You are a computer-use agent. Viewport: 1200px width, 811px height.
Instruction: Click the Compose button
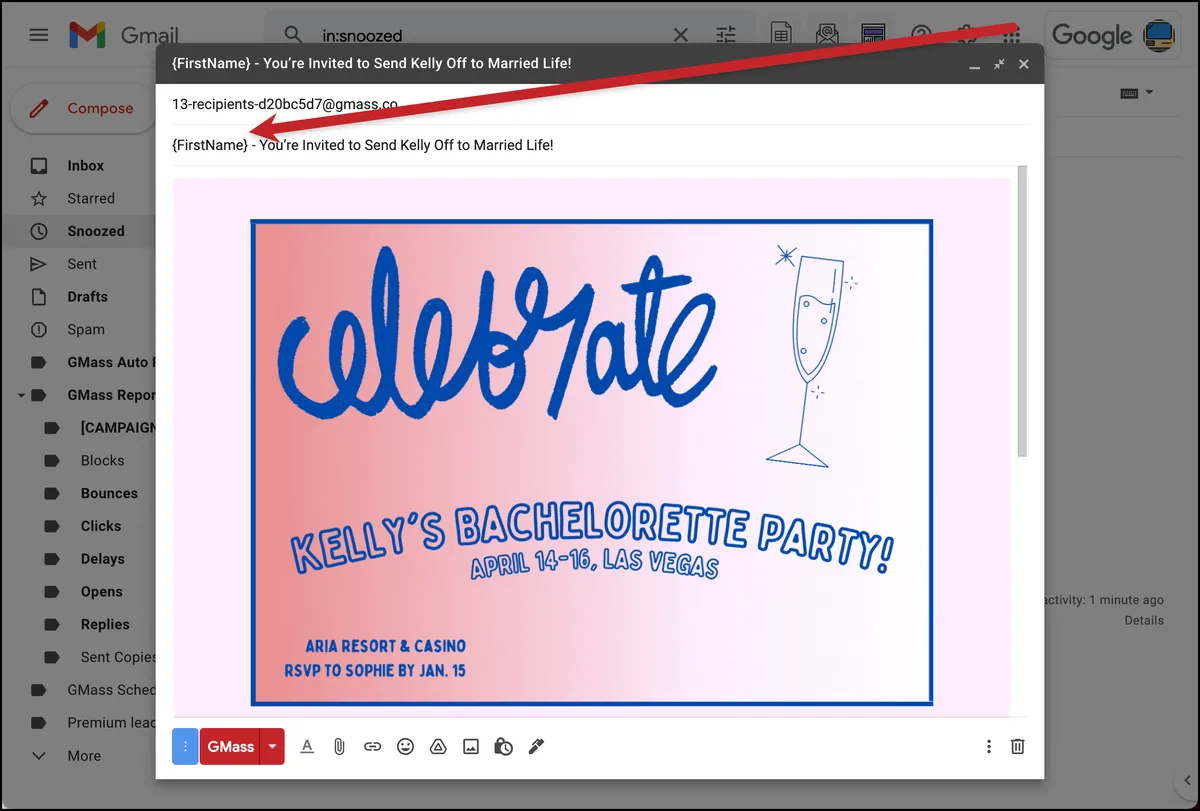(82, 108)
